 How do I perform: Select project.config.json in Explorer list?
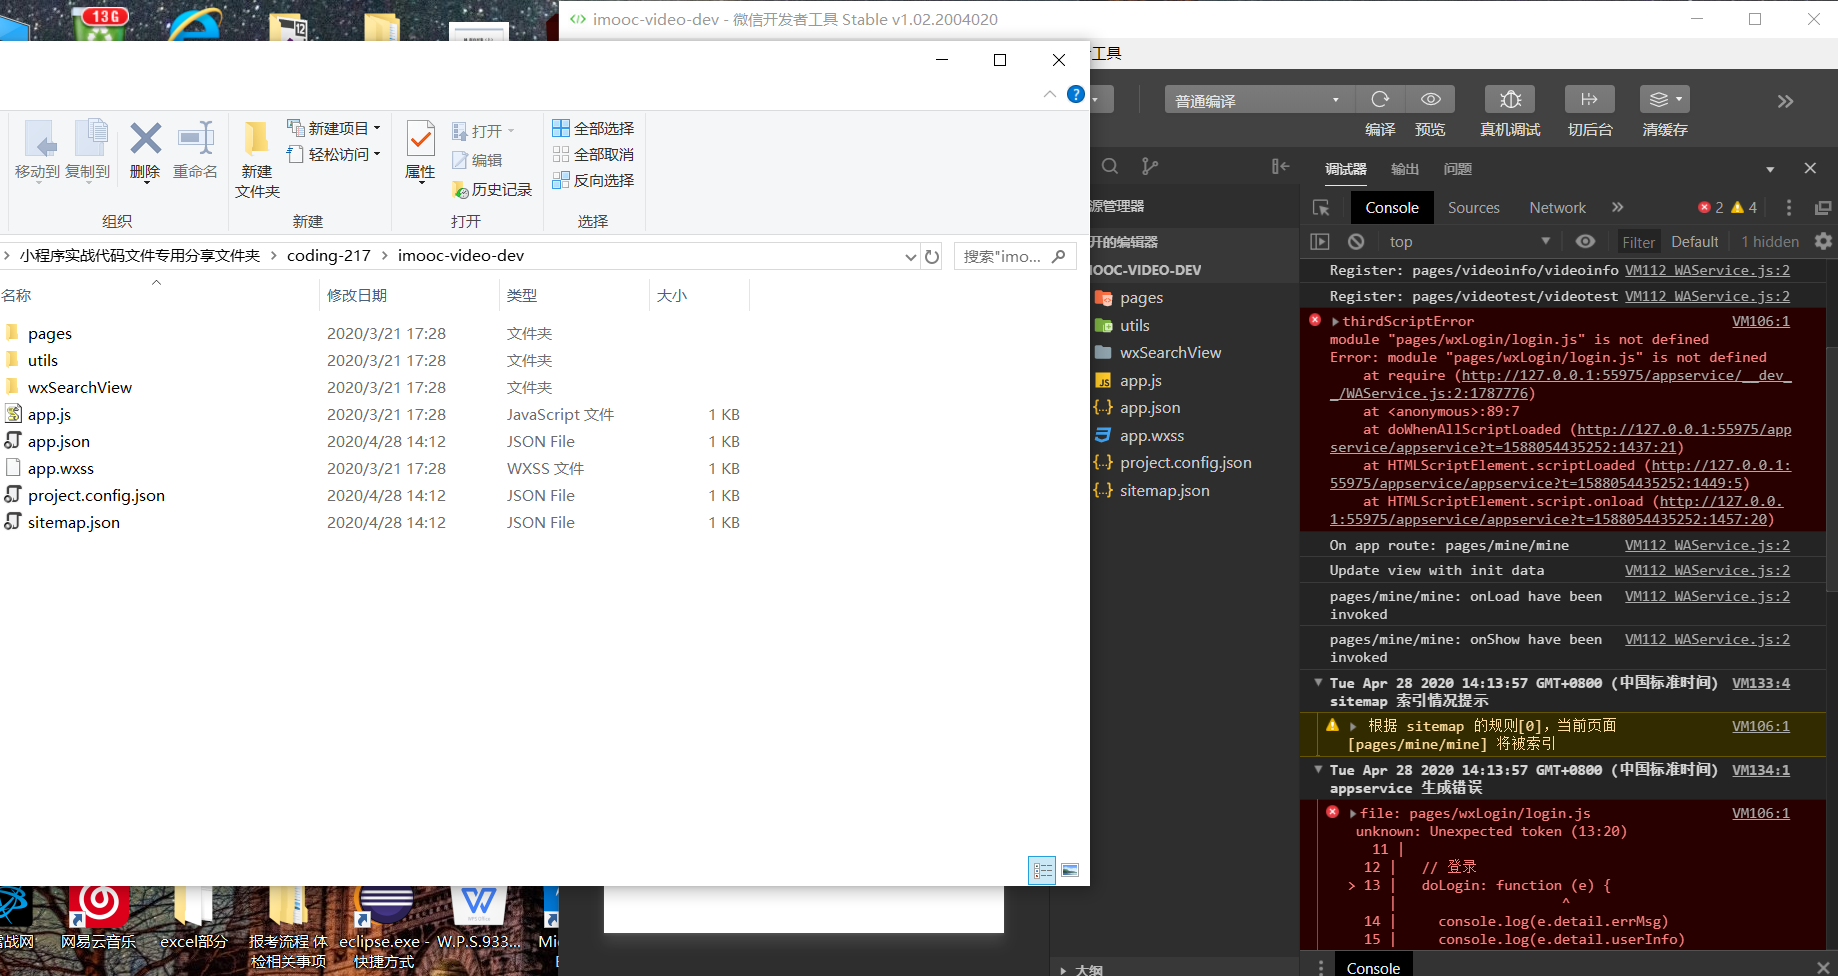(x=96, y=495)
